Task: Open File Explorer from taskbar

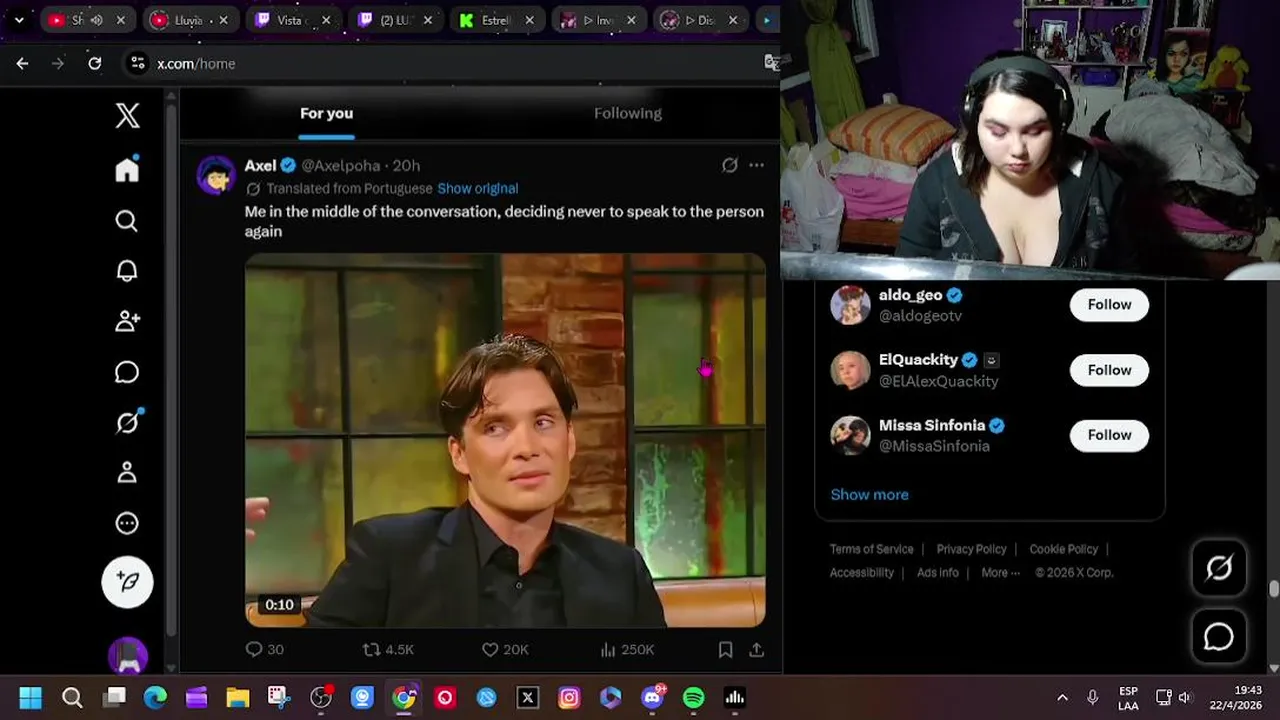Action: coord(237,697)
